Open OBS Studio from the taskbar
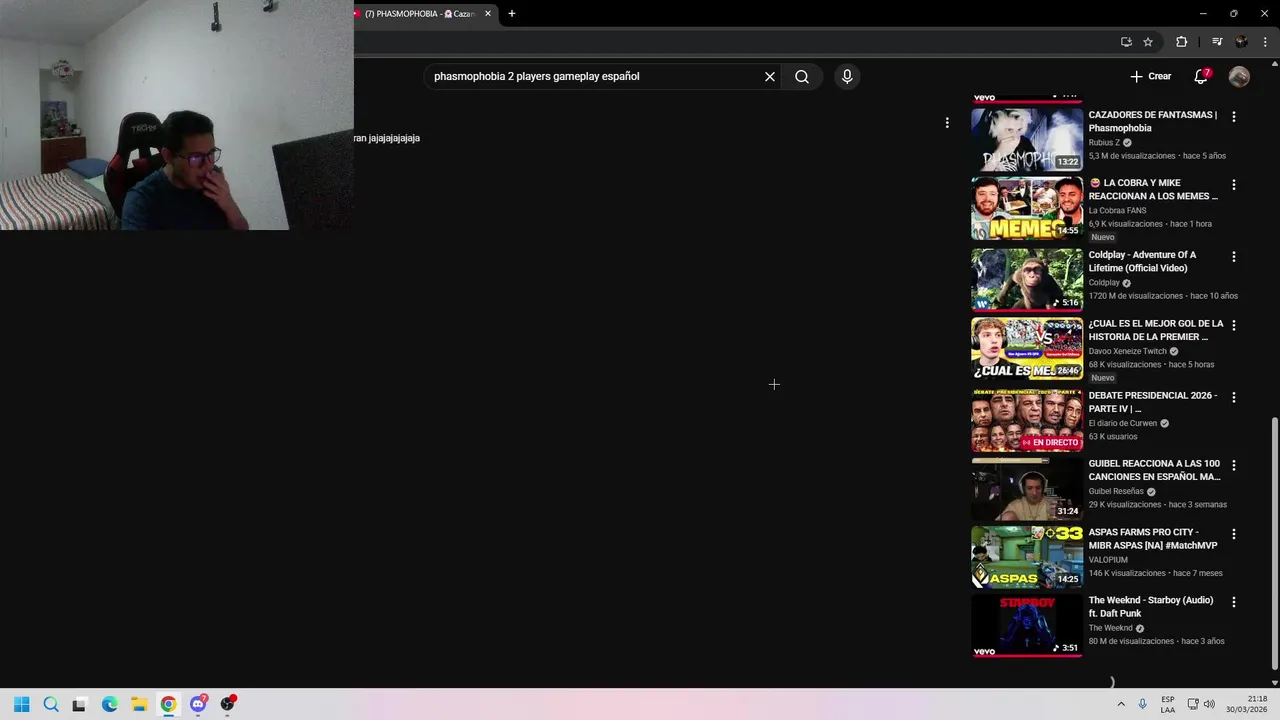This screenshot has height=720, width=1280. pos(228,704)
